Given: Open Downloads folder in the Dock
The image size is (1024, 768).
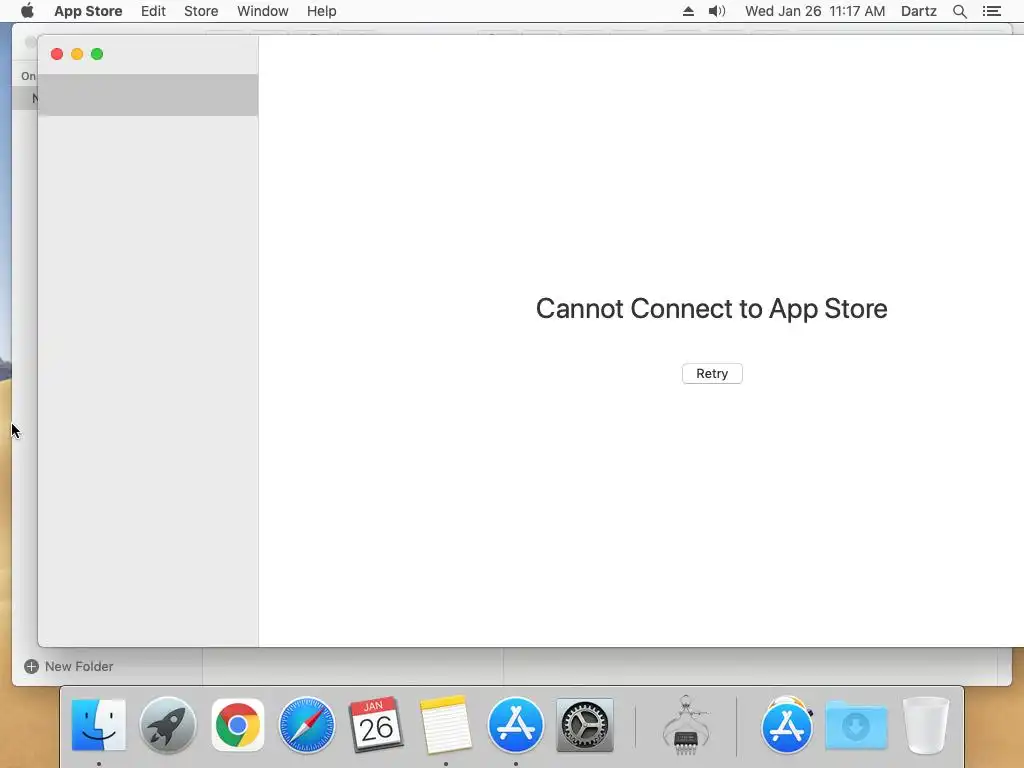Looking at the screenshot, I should pos(856,725).
